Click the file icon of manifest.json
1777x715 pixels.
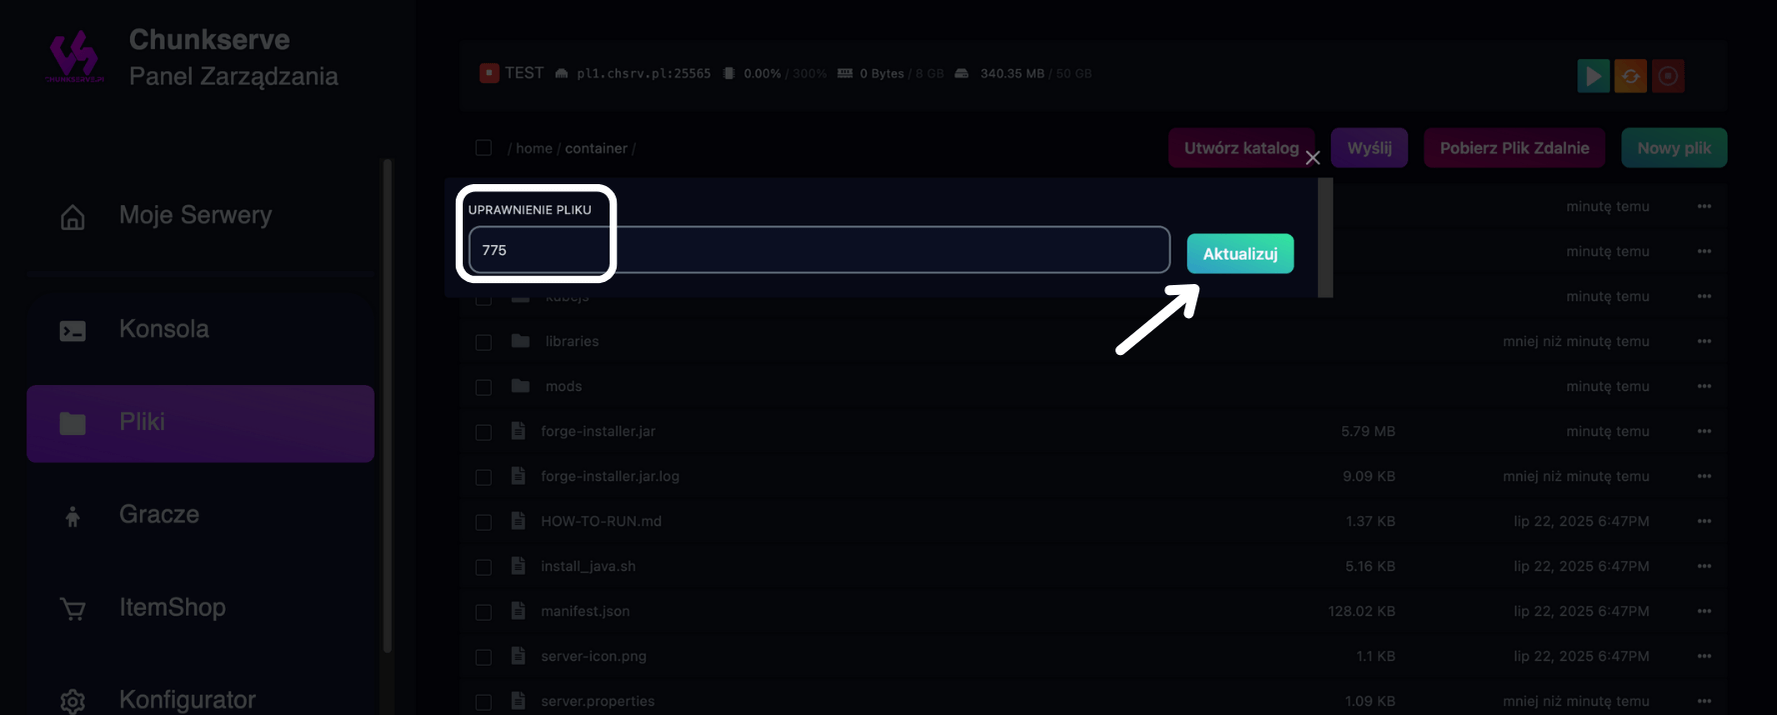coord(518,611)
